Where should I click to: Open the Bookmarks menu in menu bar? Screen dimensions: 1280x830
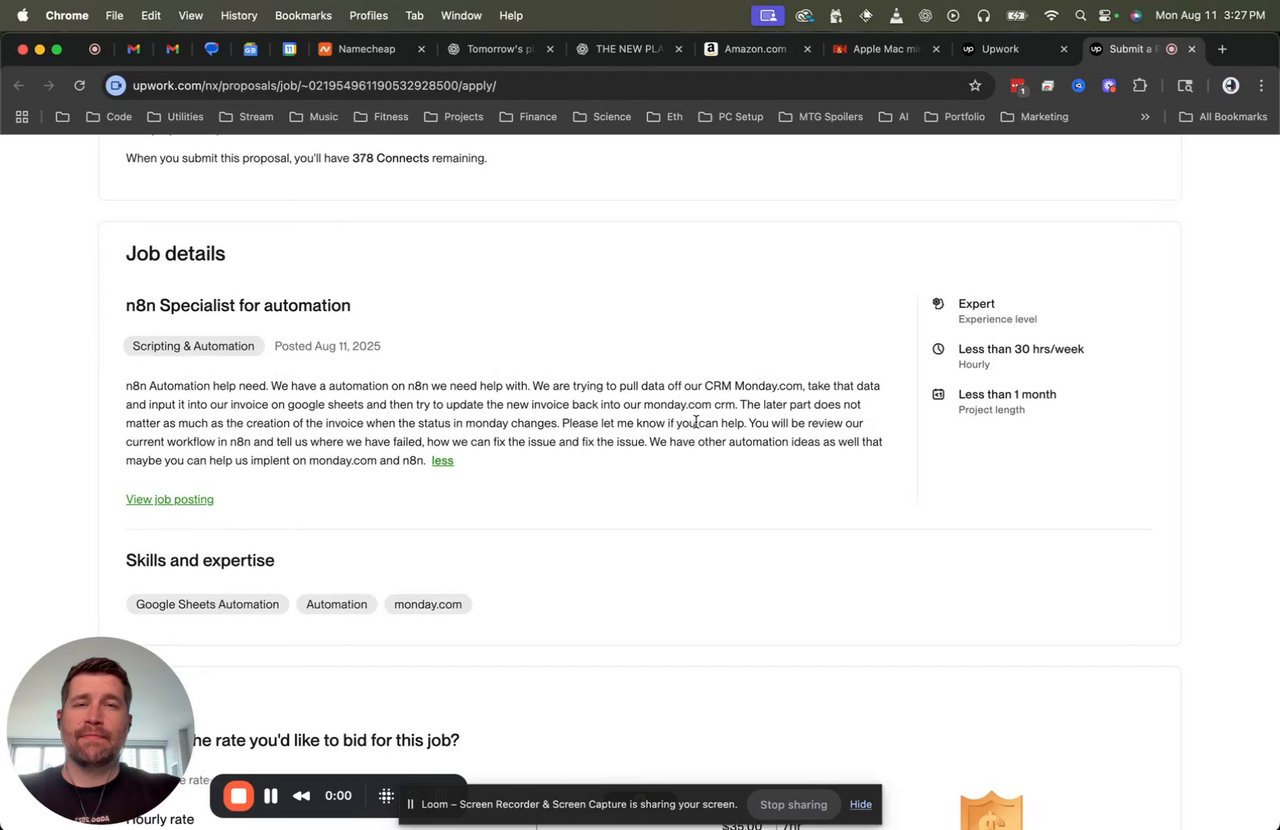(303, 15)
